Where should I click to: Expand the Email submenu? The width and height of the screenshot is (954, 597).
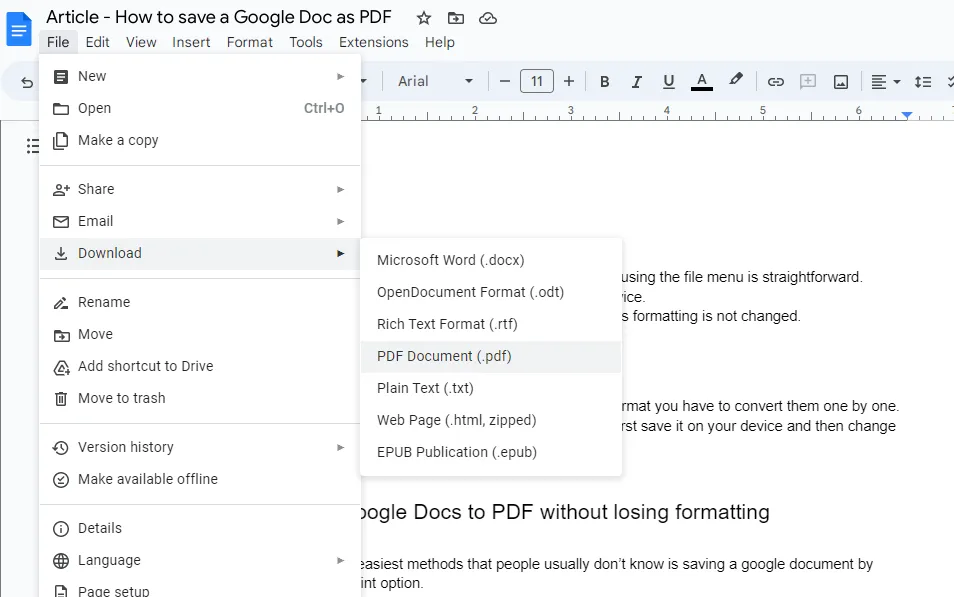[x=200, y=221]
